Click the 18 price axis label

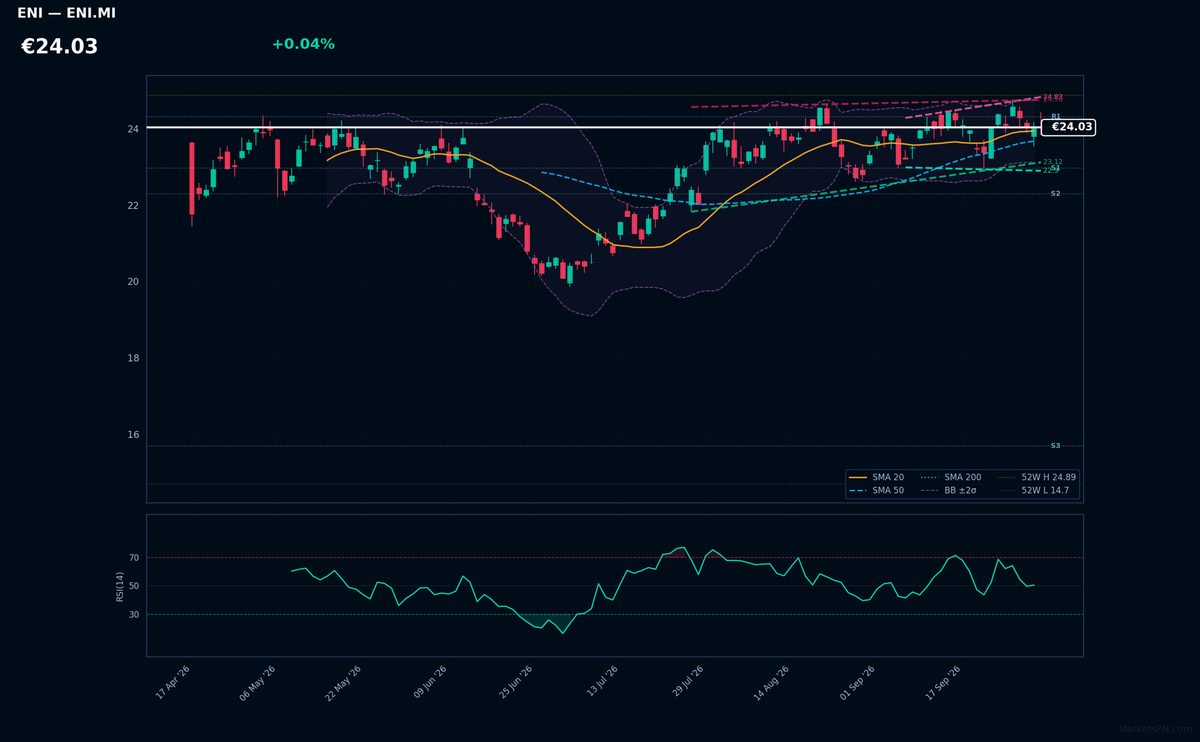coord(132,359)
